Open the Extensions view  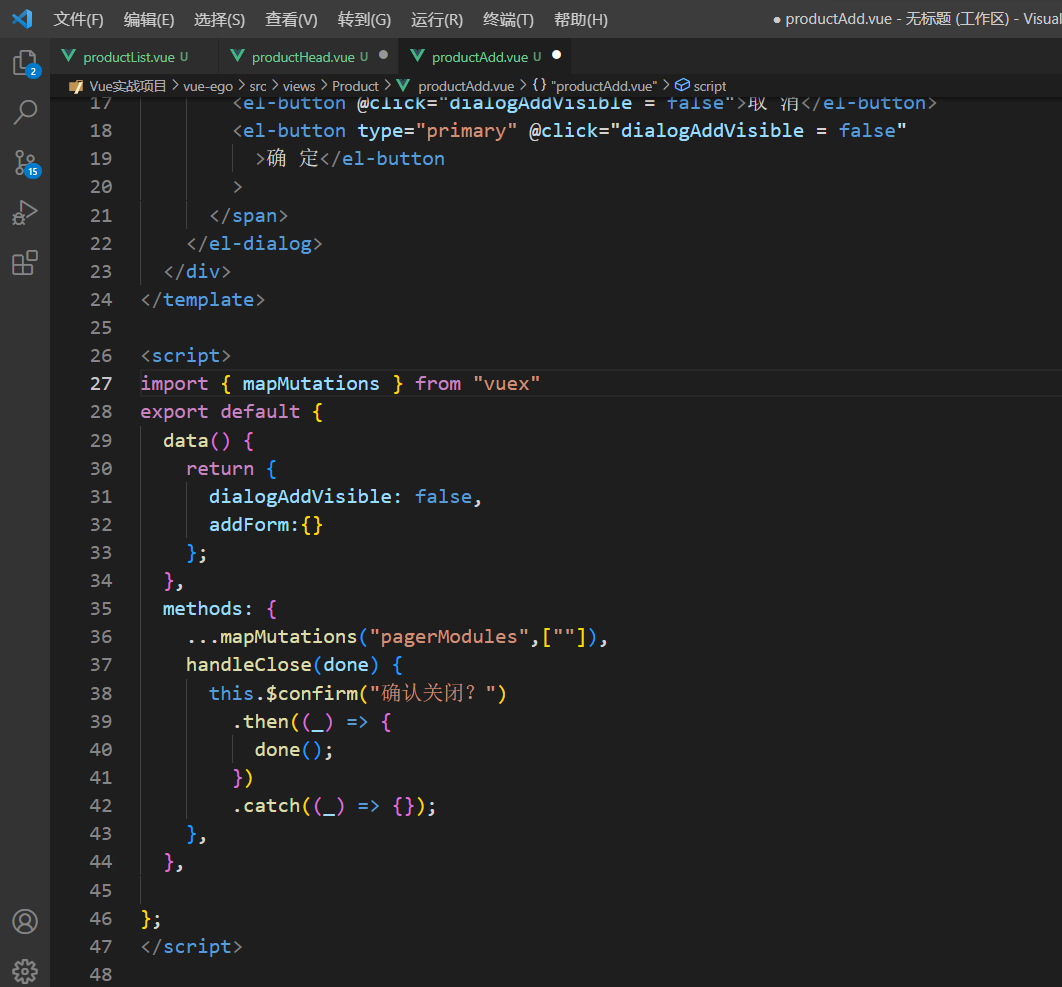[26, 263]
